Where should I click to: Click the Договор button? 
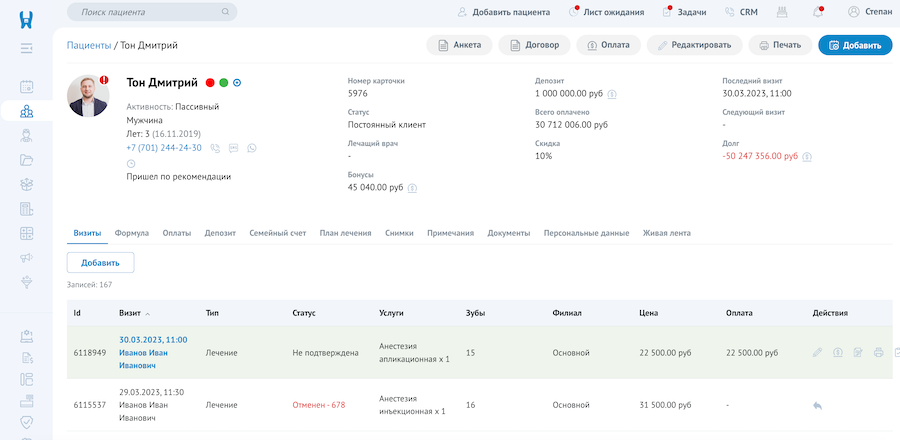click(x=535, y=45)
